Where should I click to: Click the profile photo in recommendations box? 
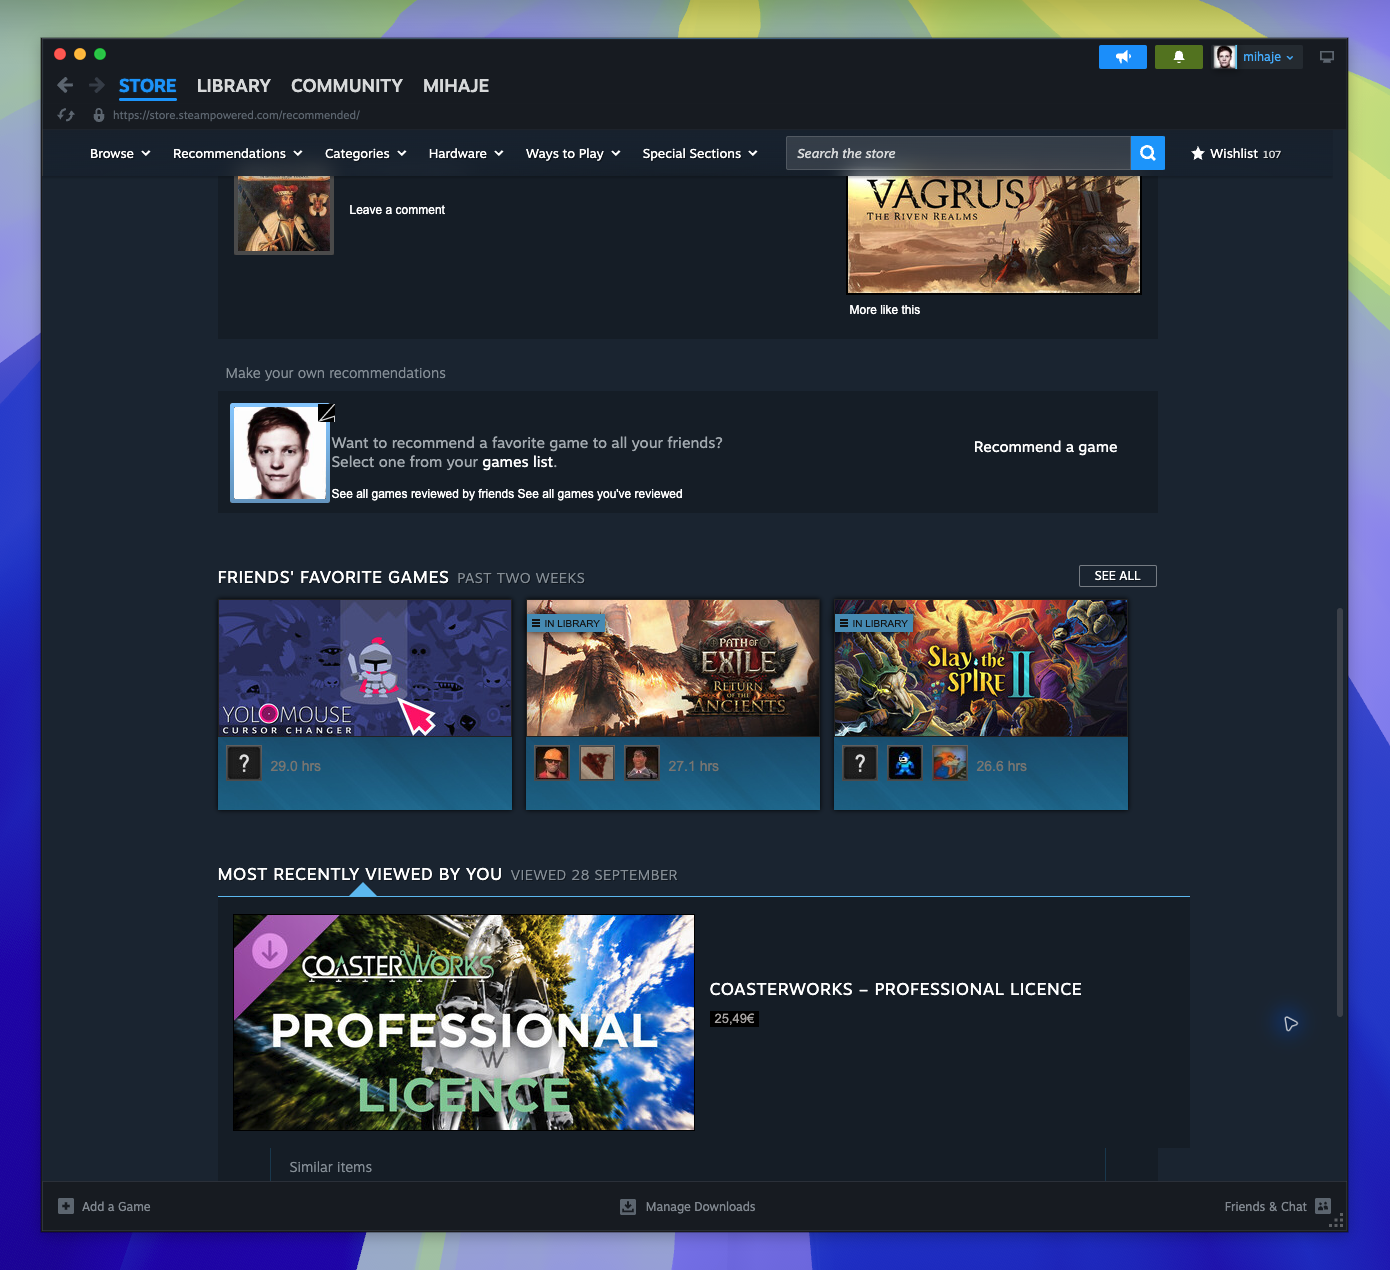point(280,452)
